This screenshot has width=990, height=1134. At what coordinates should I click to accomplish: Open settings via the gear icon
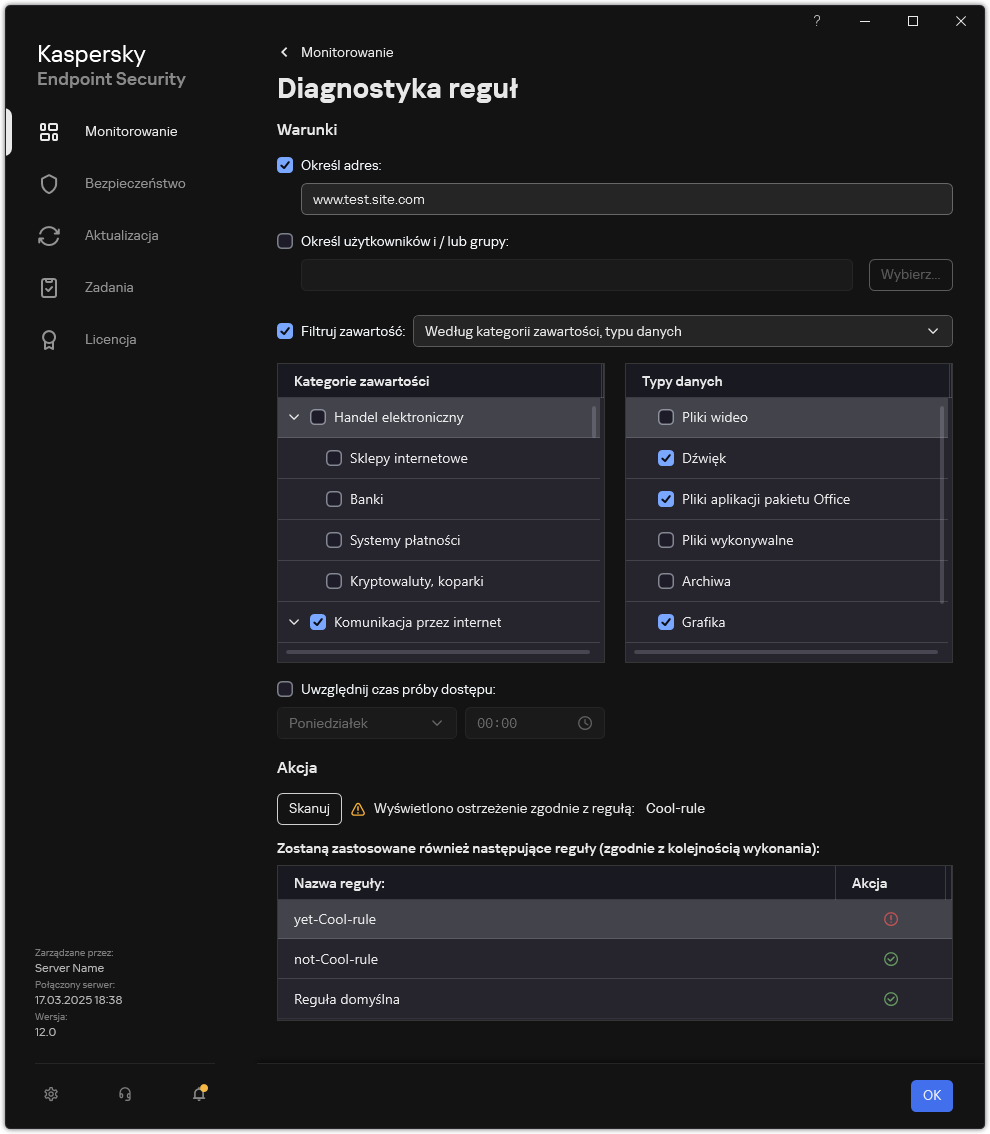click(x=51, y=1094)
